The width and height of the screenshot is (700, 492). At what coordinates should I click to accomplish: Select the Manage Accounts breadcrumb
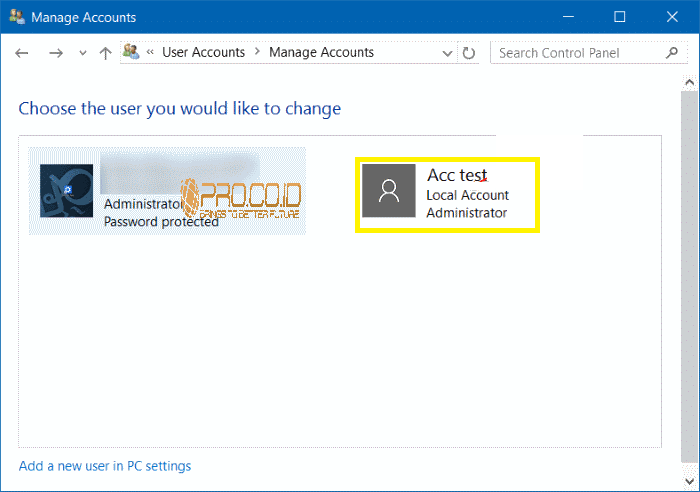click(x=321, y=52)
